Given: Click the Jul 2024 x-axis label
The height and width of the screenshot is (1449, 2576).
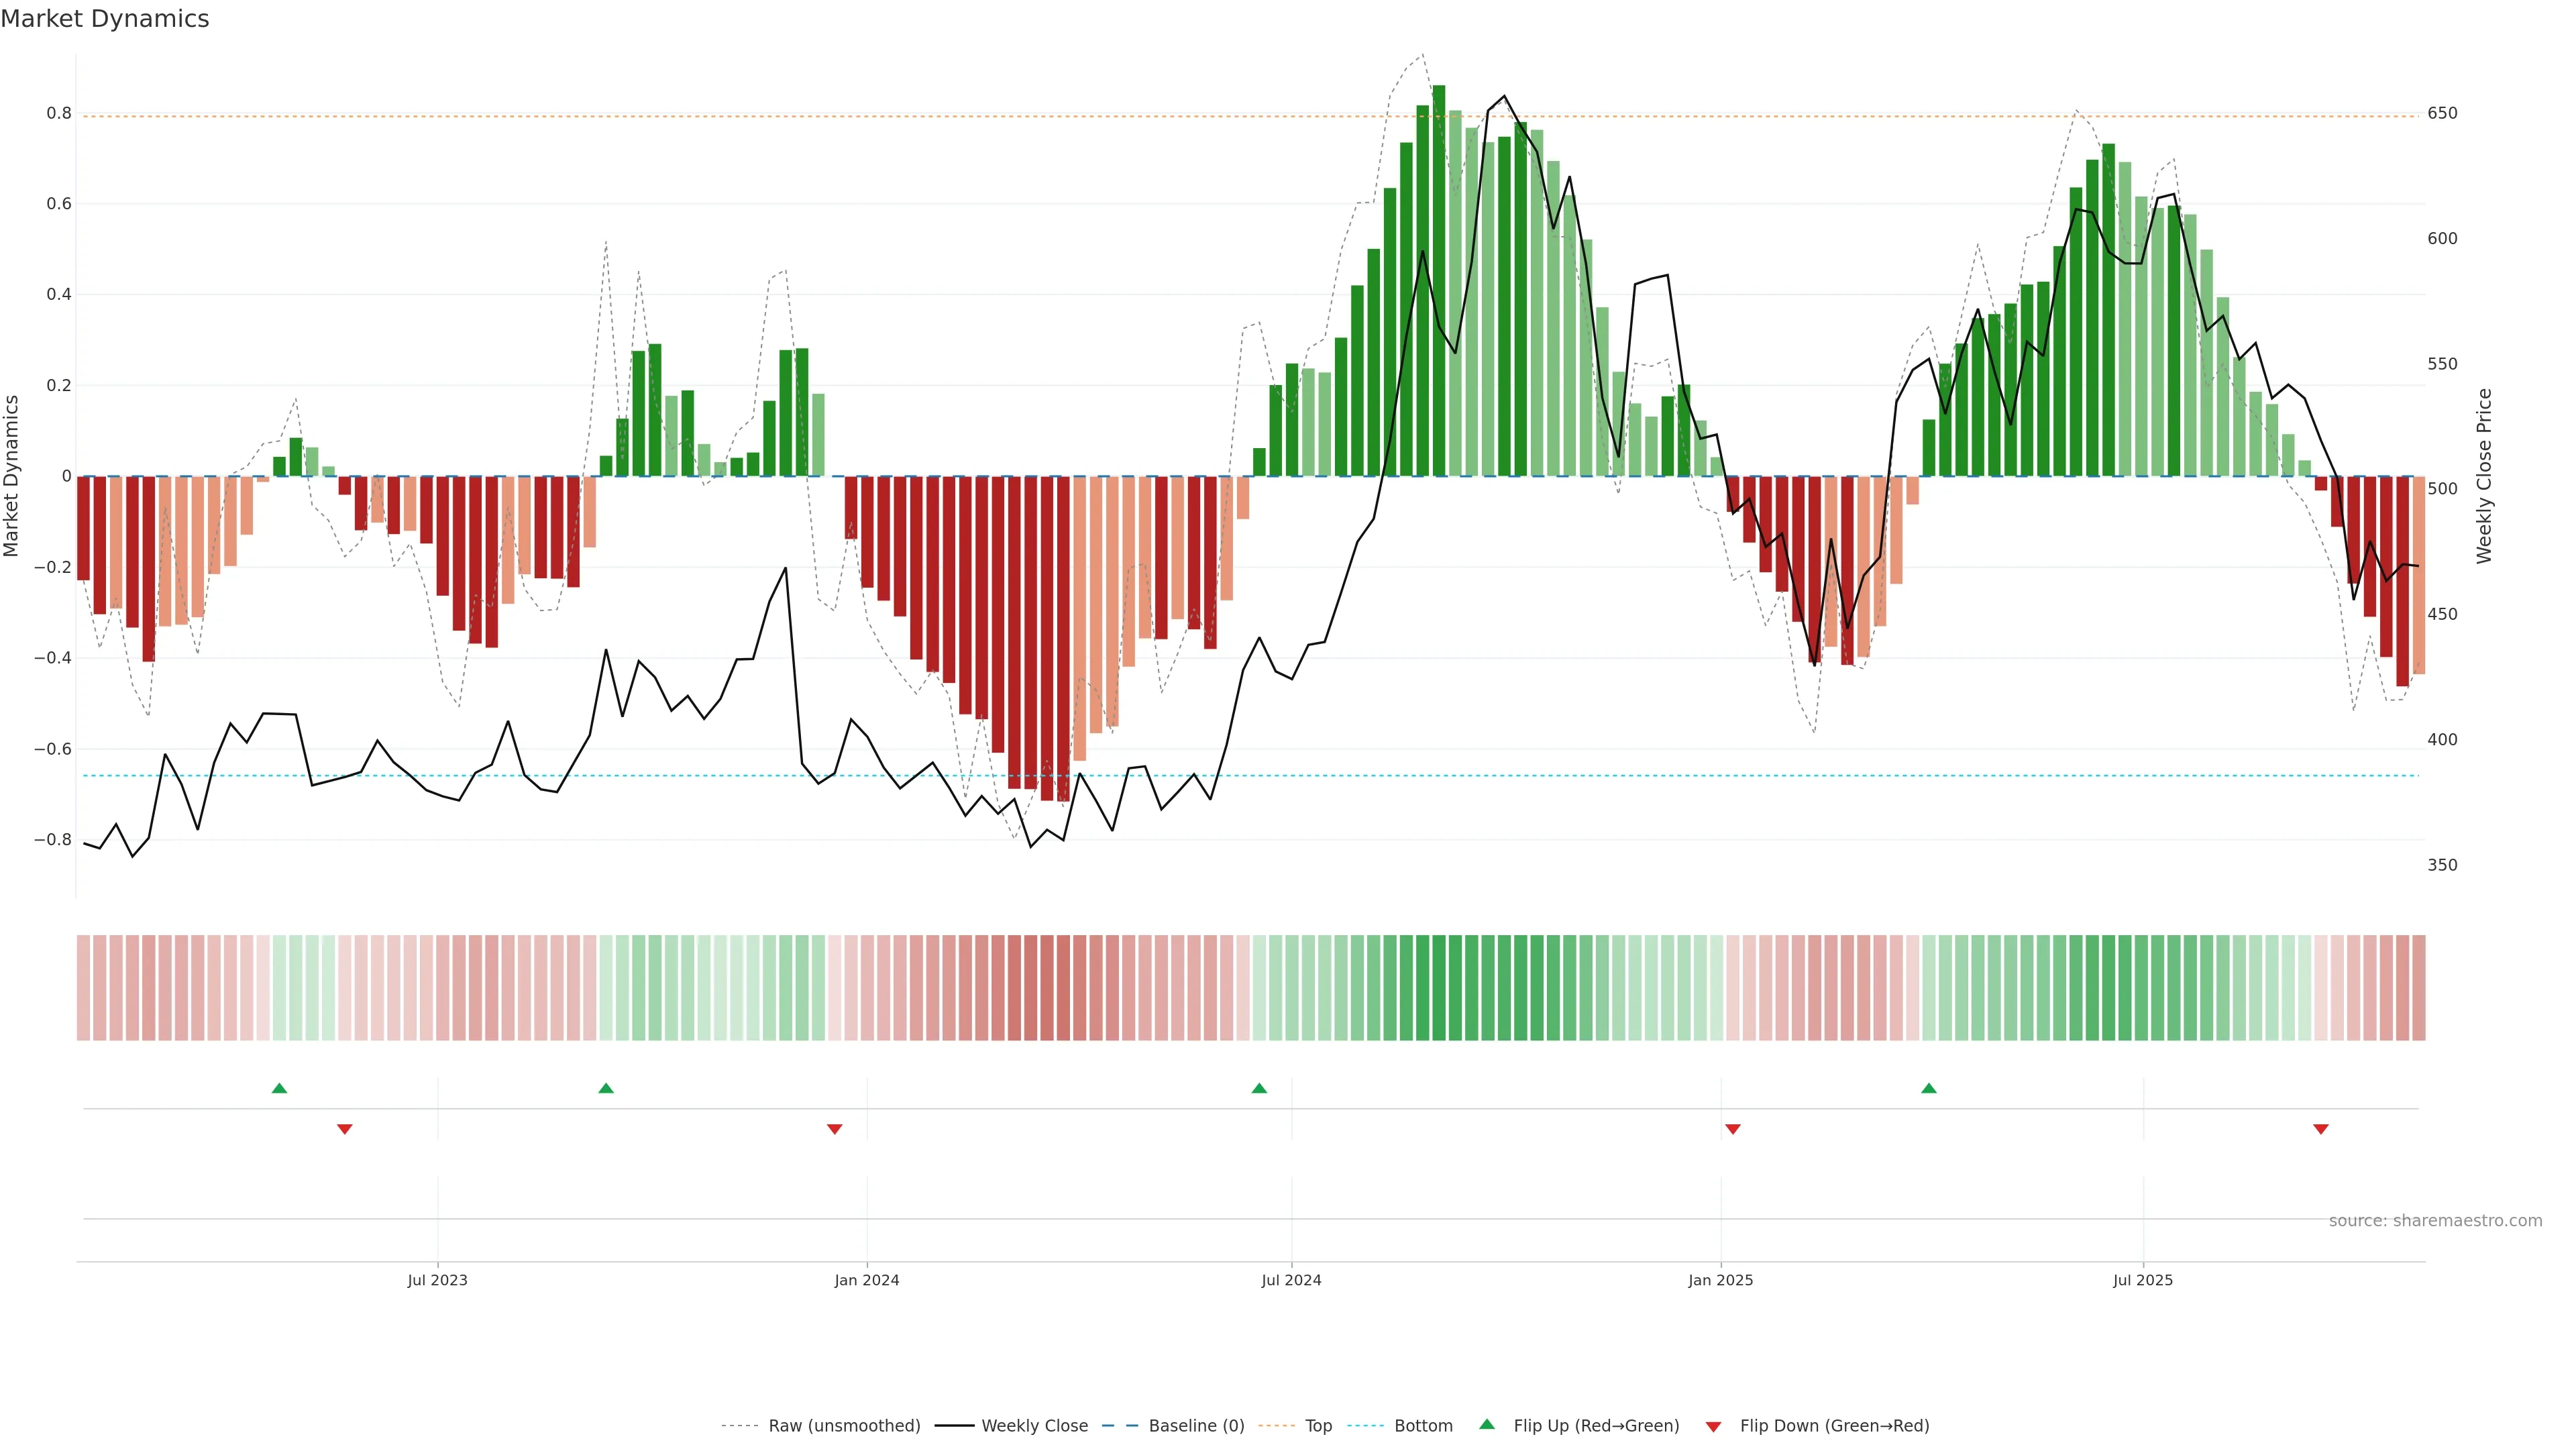Looking at the screenshot, I should 1291,1280.
